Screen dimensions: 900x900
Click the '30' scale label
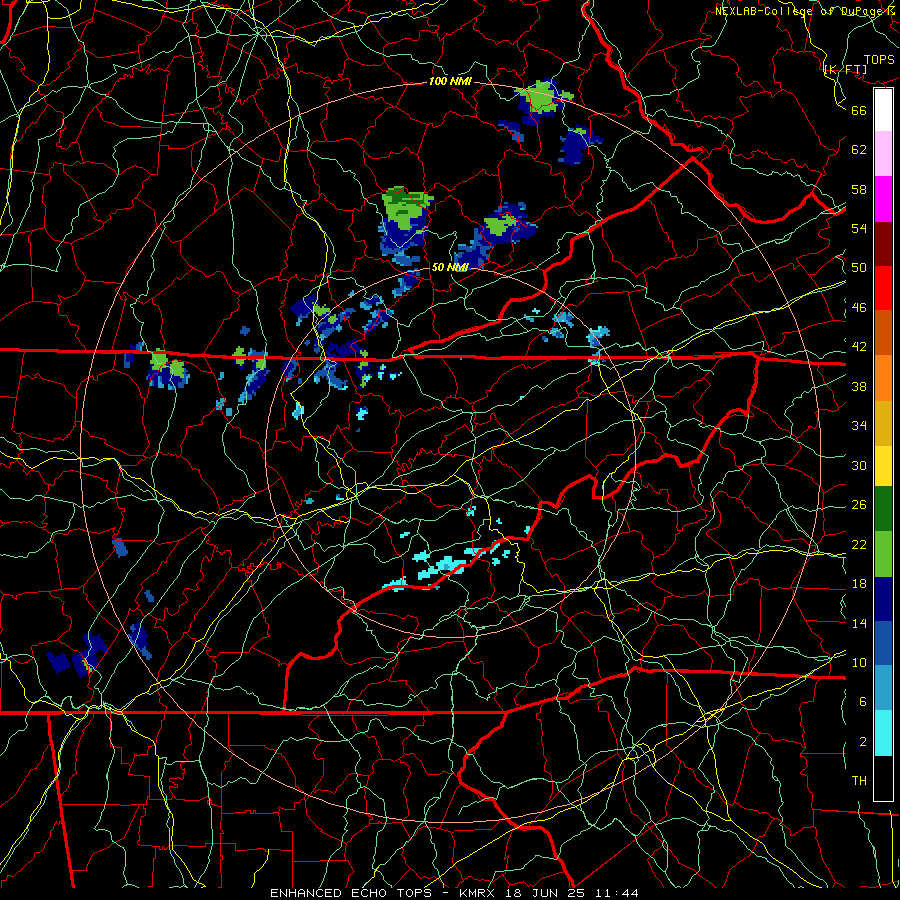[859, 465]
